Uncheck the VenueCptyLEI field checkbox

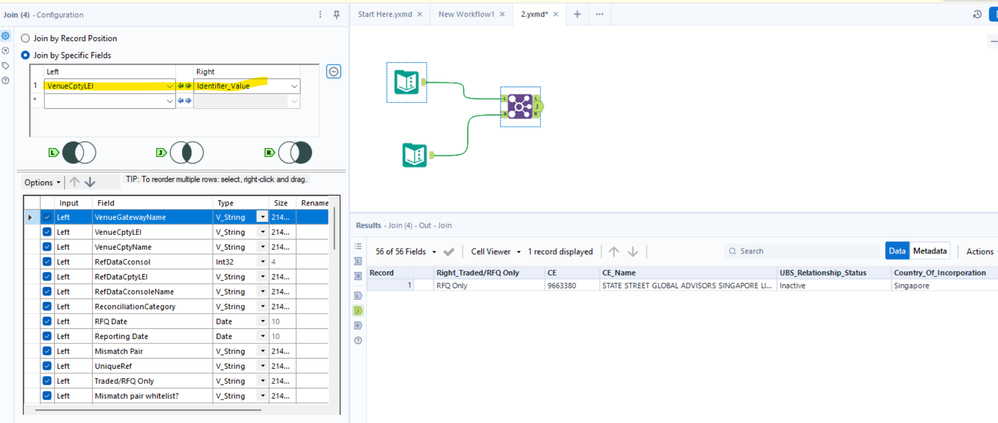pyautogui.click(x=46, y=232)
